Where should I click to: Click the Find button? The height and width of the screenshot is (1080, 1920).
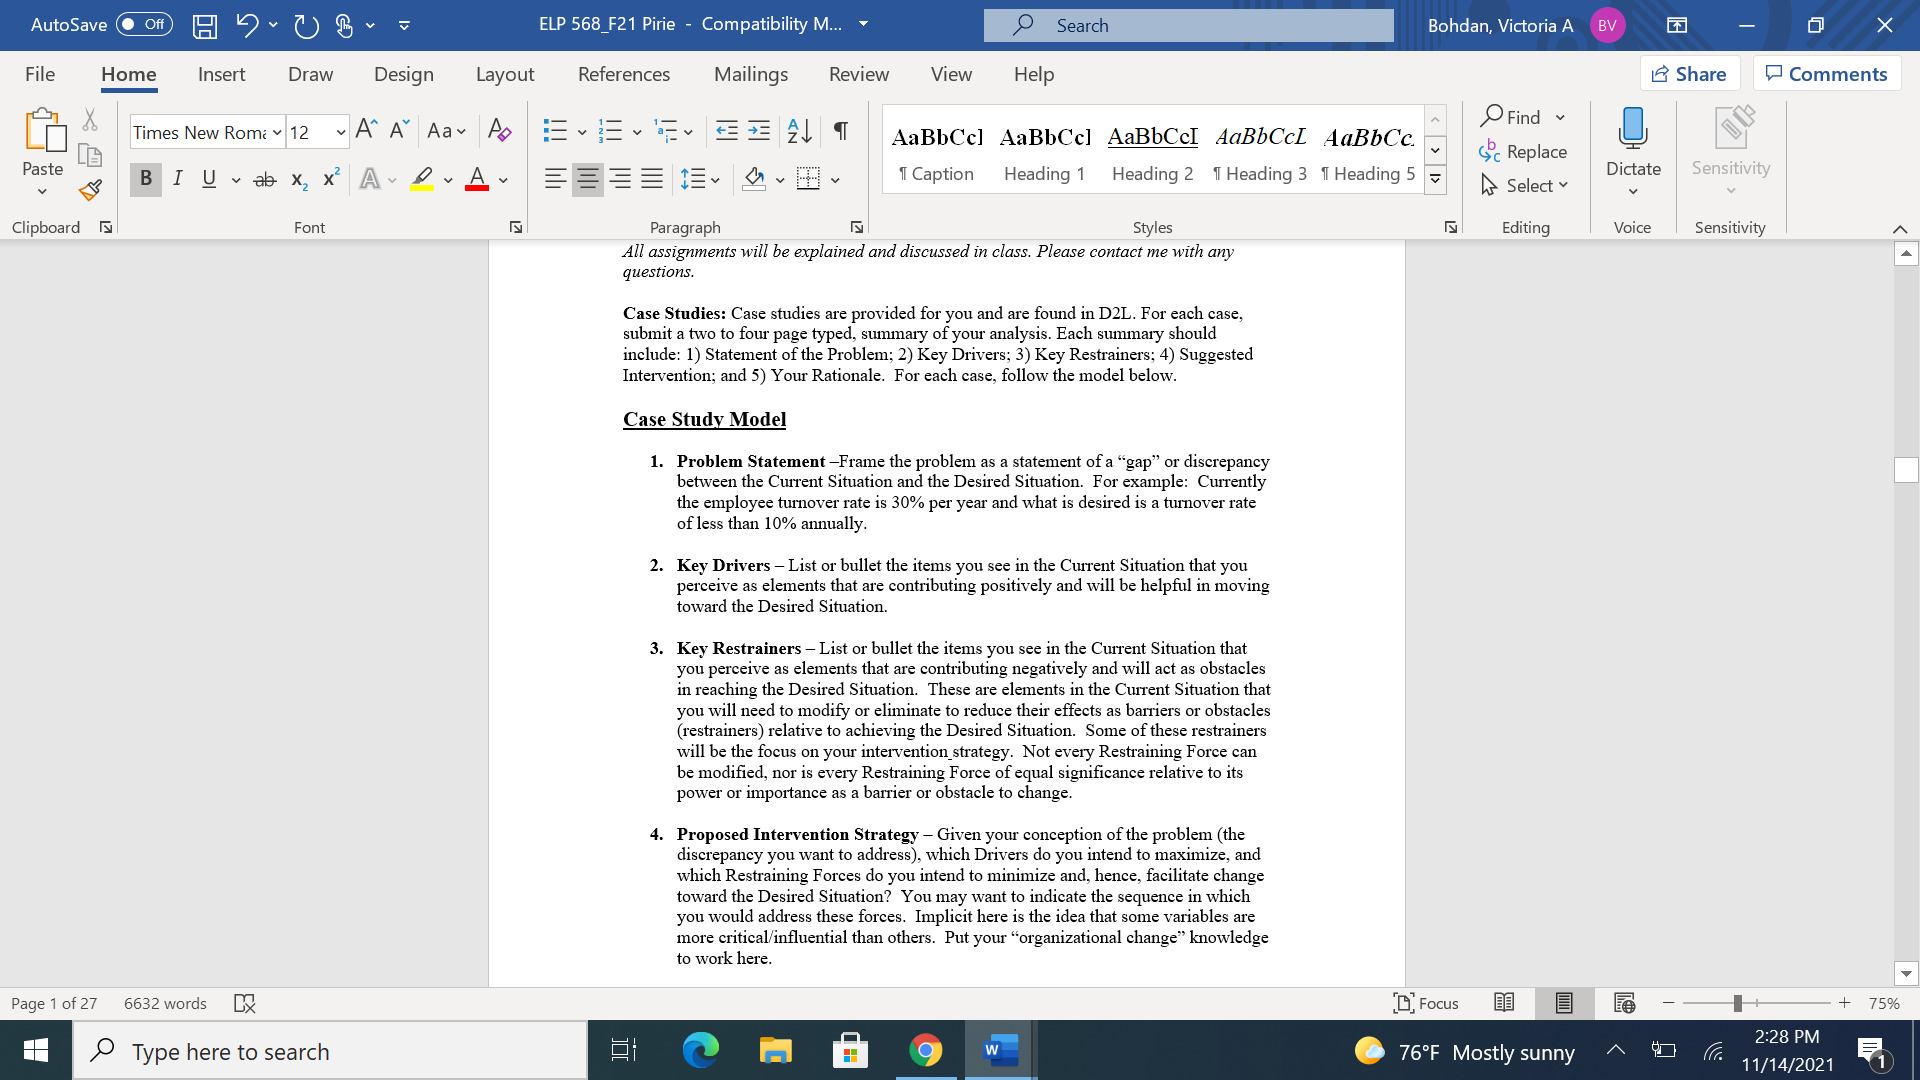pyautogui.click(x=1511, y=117)
